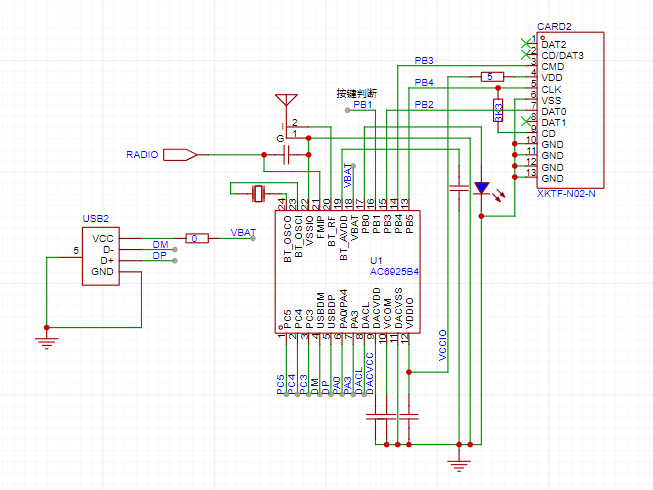The height and width of the screenshot is (490, 653).
Task: Select the PB4 net label on CLK wire
Action: pyautogui.click(x=424, y=82)
